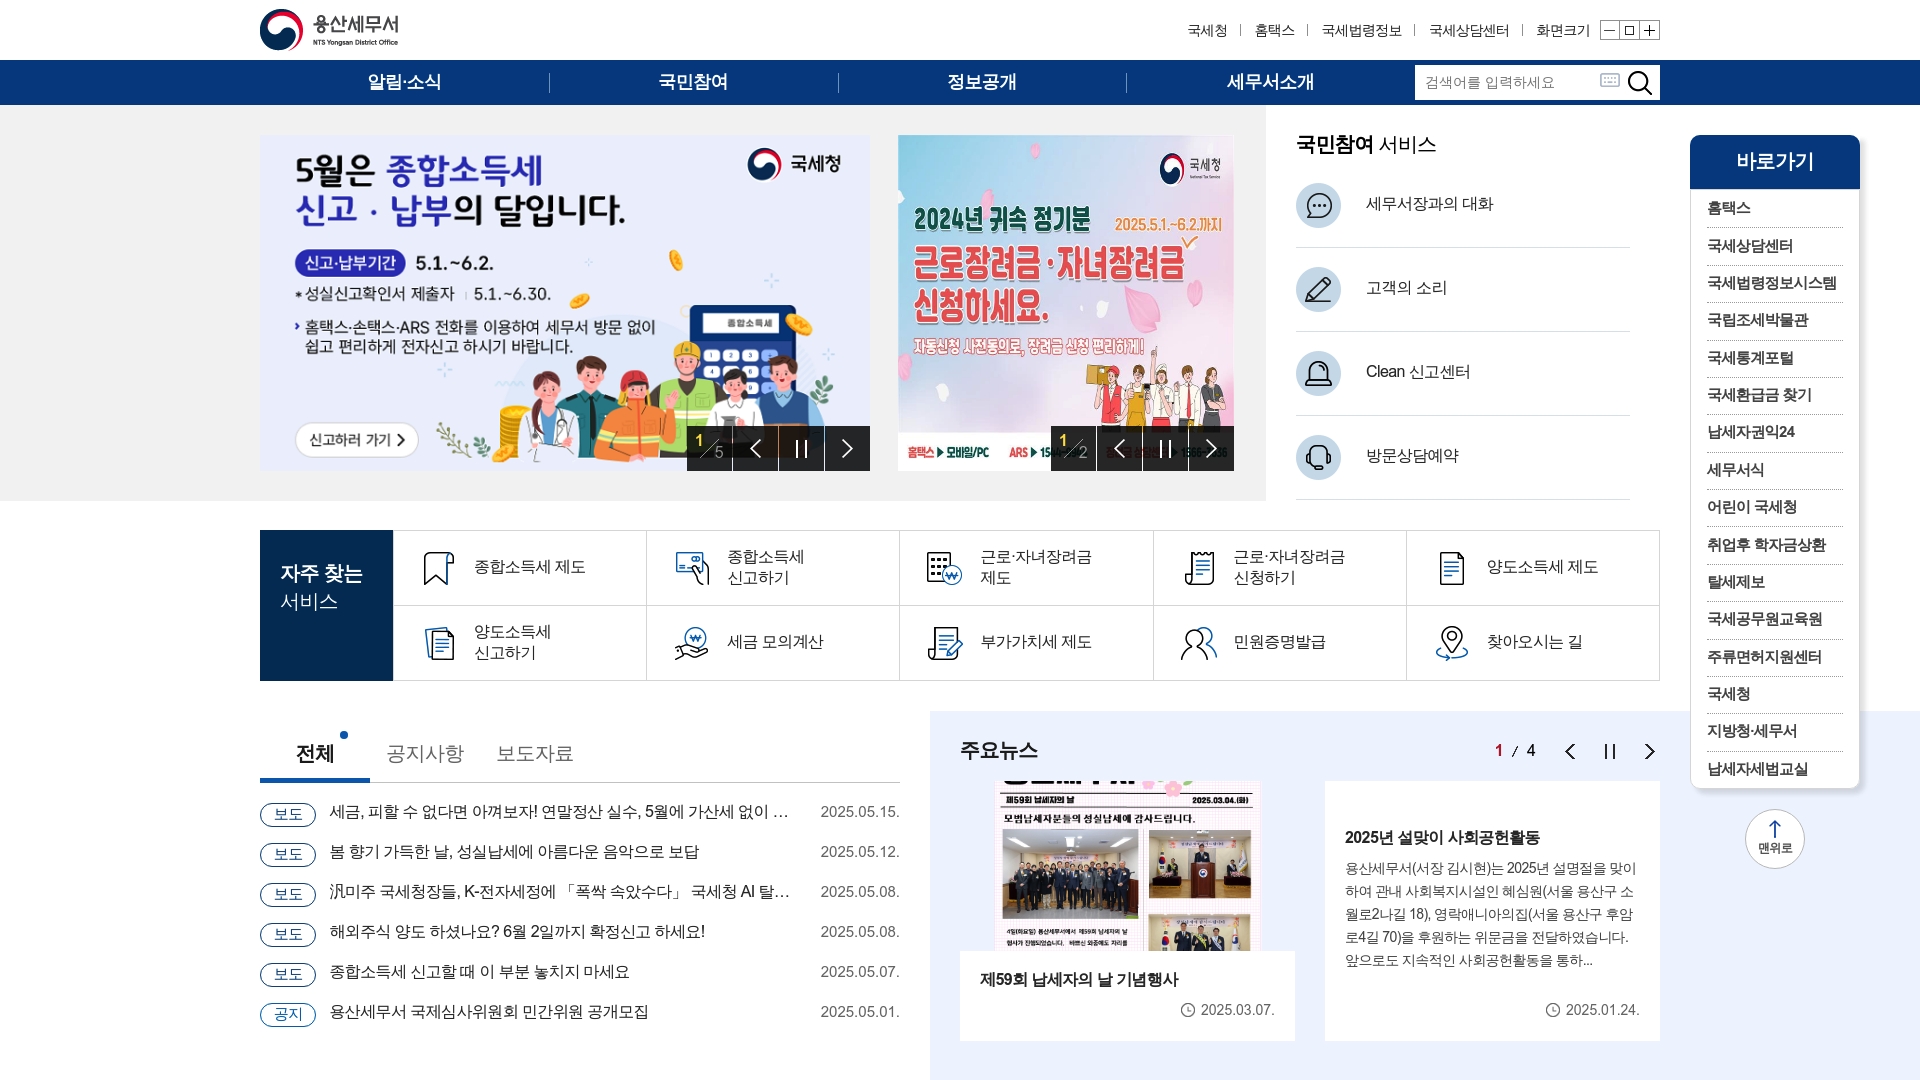
Task: Click the 세금 모의계산 hand-coin icon
Action: (x=692, y=643)
